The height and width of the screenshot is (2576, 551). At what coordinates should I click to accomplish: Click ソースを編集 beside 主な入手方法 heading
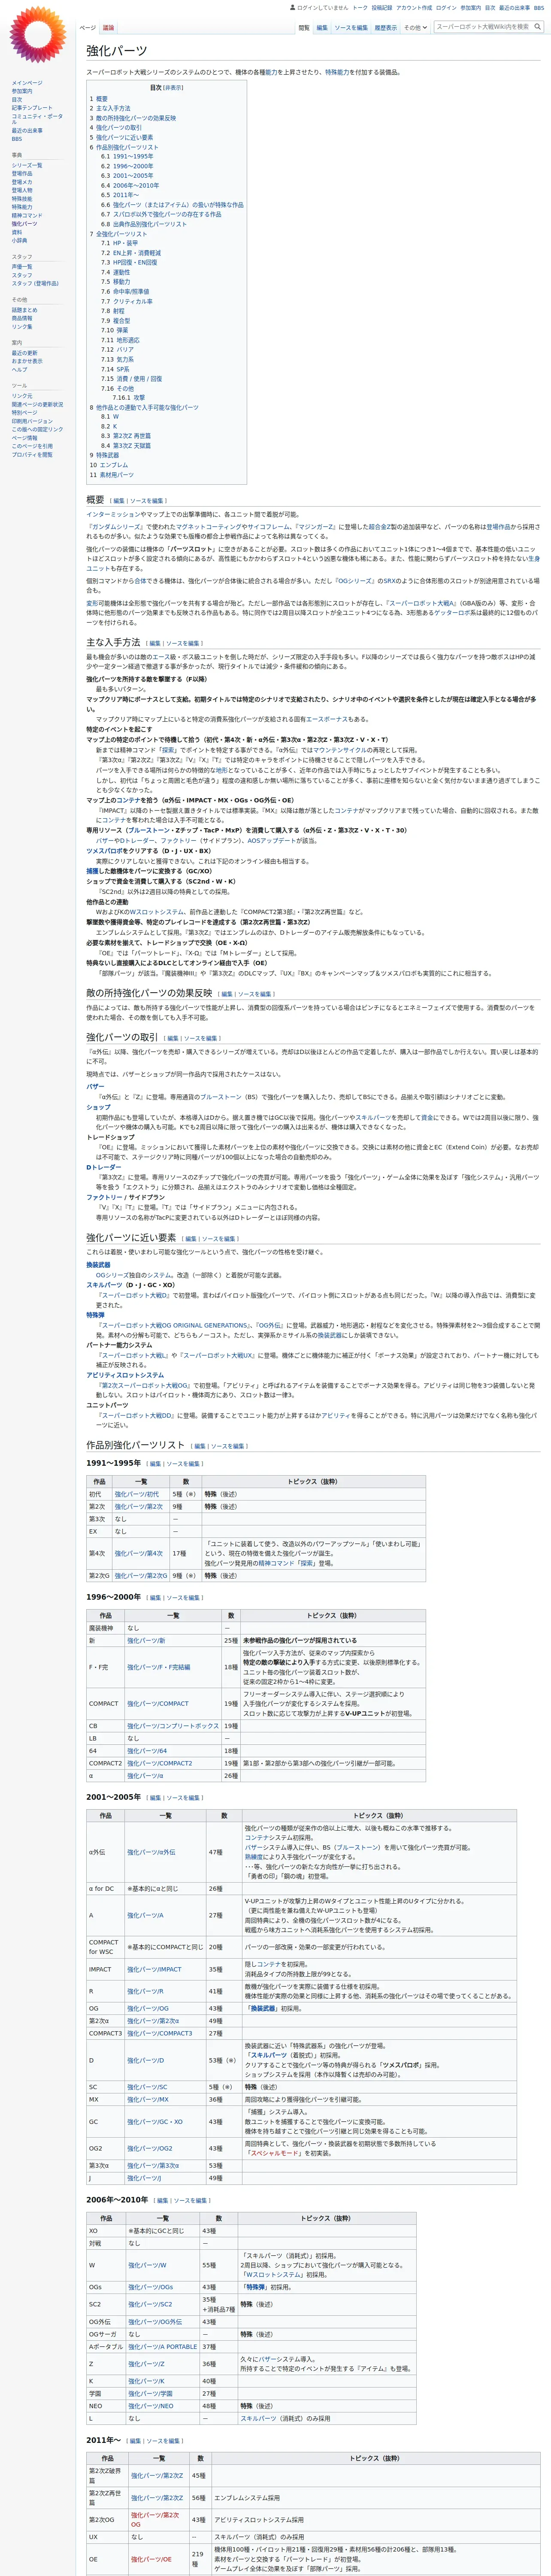pyautogui.click(x=183, y=643)
